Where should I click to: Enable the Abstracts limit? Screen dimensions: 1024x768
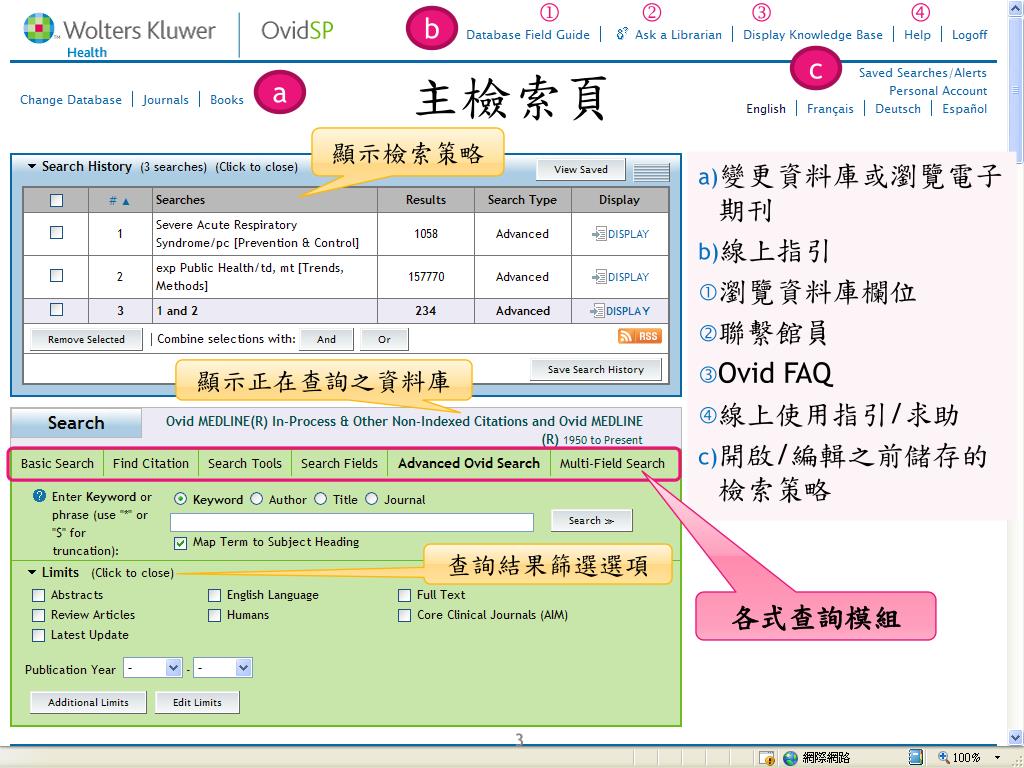[39, 595]
